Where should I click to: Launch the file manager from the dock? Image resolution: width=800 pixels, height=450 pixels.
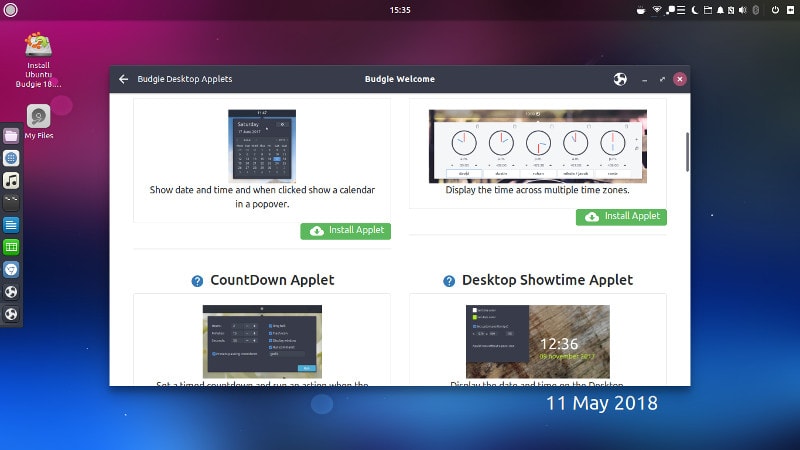[11, 136]
